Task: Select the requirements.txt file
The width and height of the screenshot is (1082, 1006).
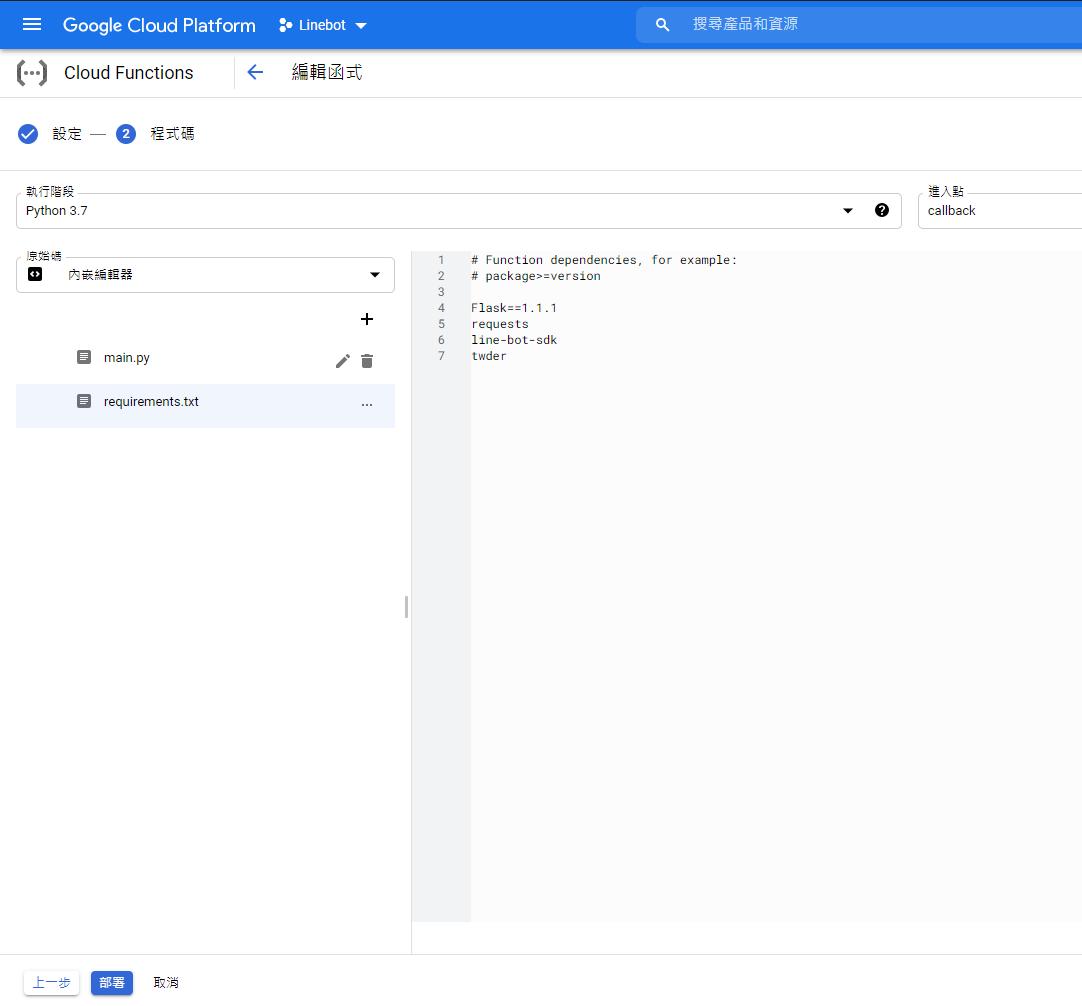Action: (x=206, y=406)
